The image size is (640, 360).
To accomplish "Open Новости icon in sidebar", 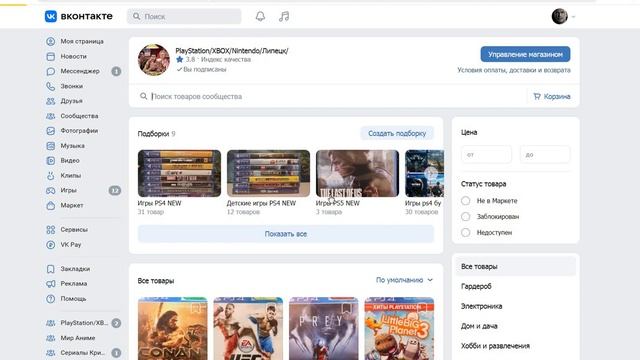I will 51,56.
